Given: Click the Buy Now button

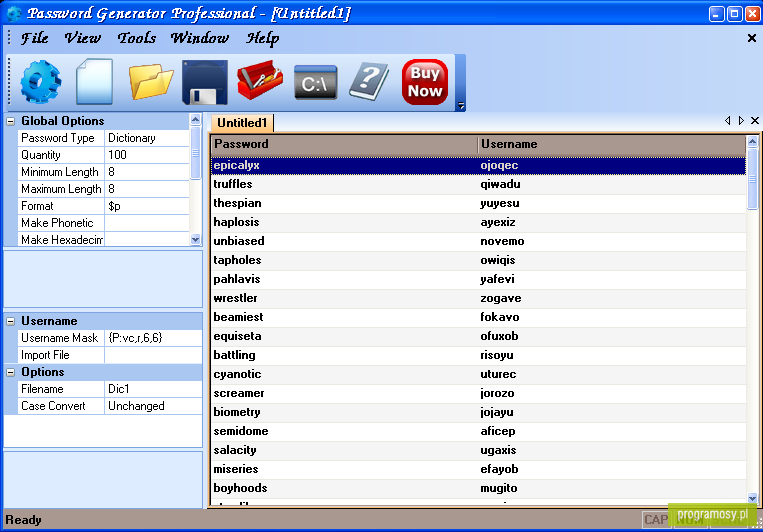Looking at the screenshot, I should tap(425, 82).
